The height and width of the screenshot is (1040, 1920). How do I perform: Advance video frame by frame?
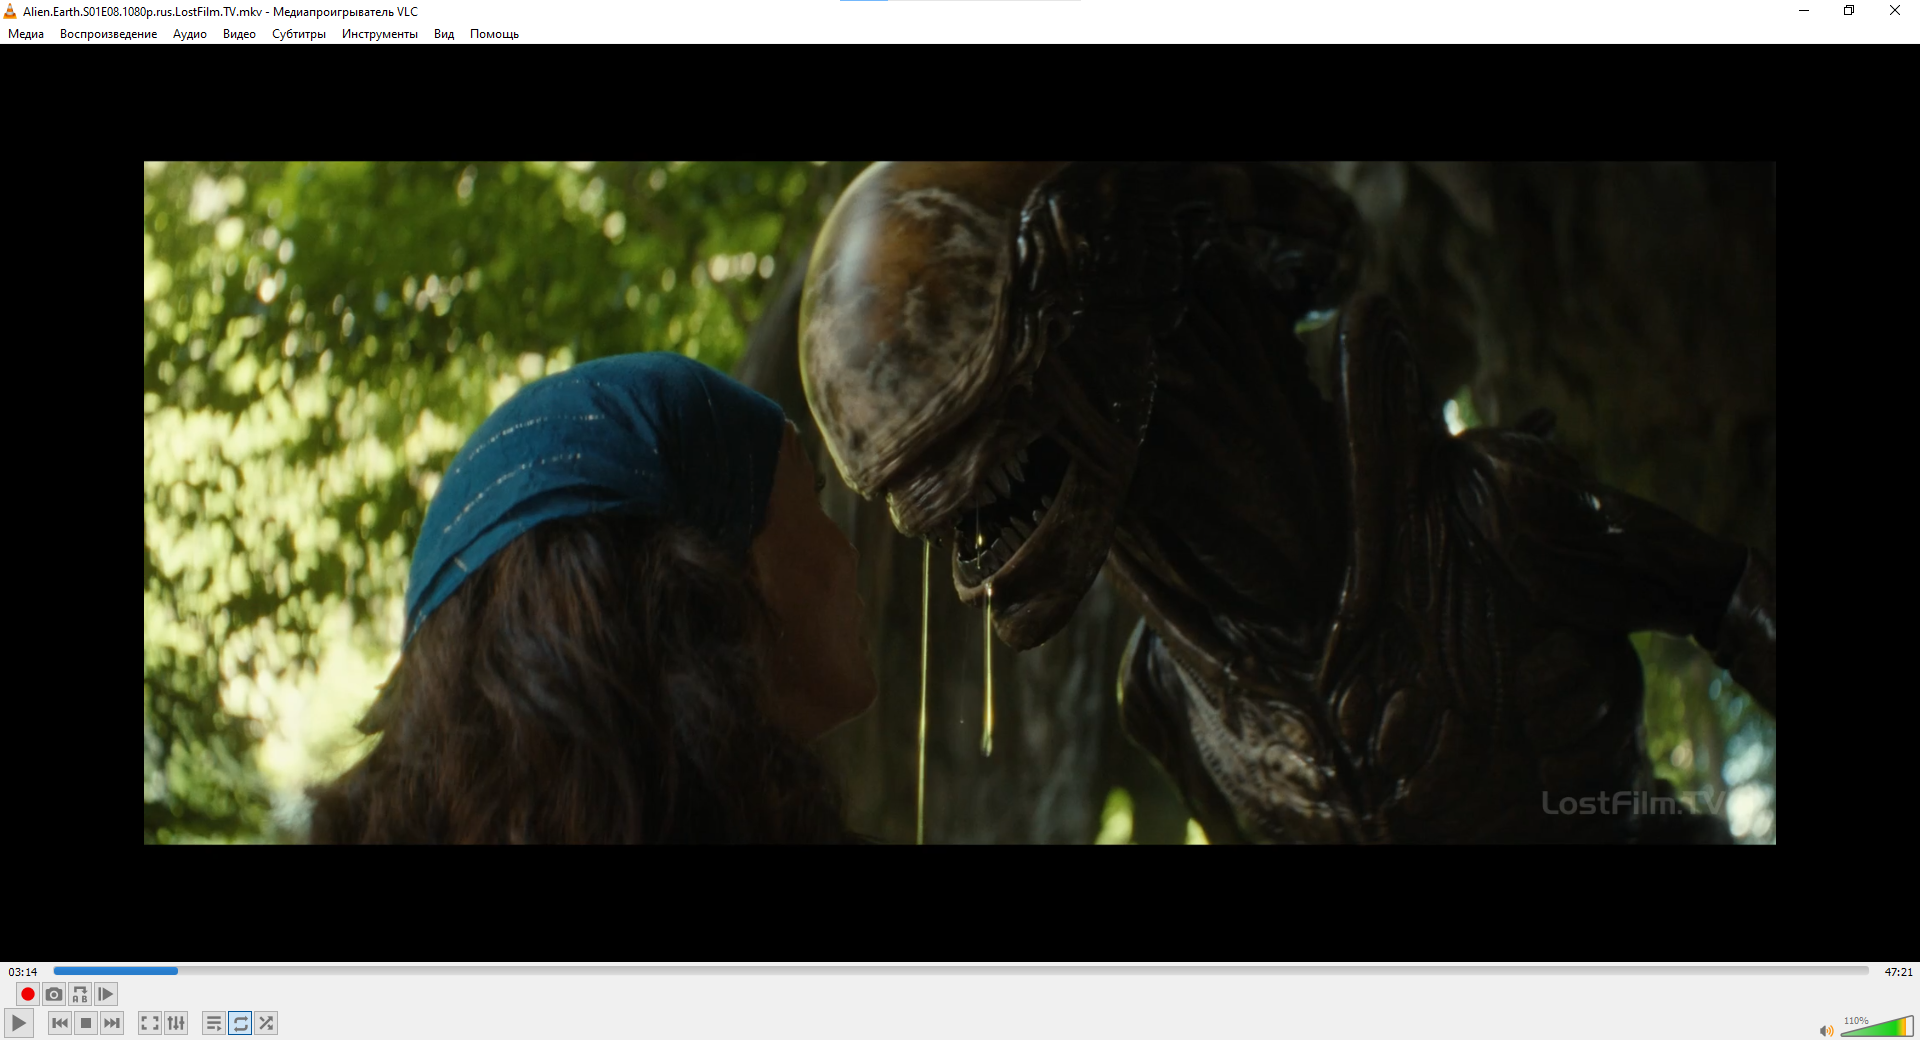[106, 994]
